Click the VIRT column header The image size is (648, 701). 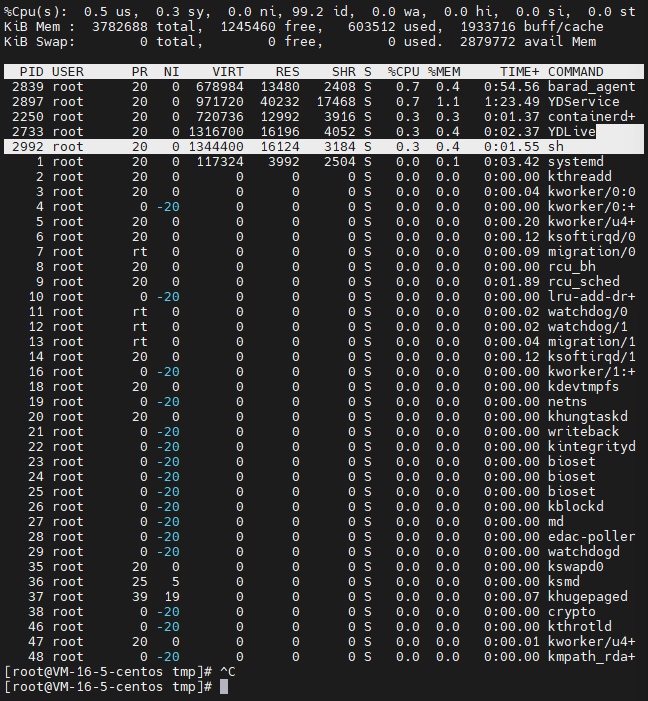[228, 72]
